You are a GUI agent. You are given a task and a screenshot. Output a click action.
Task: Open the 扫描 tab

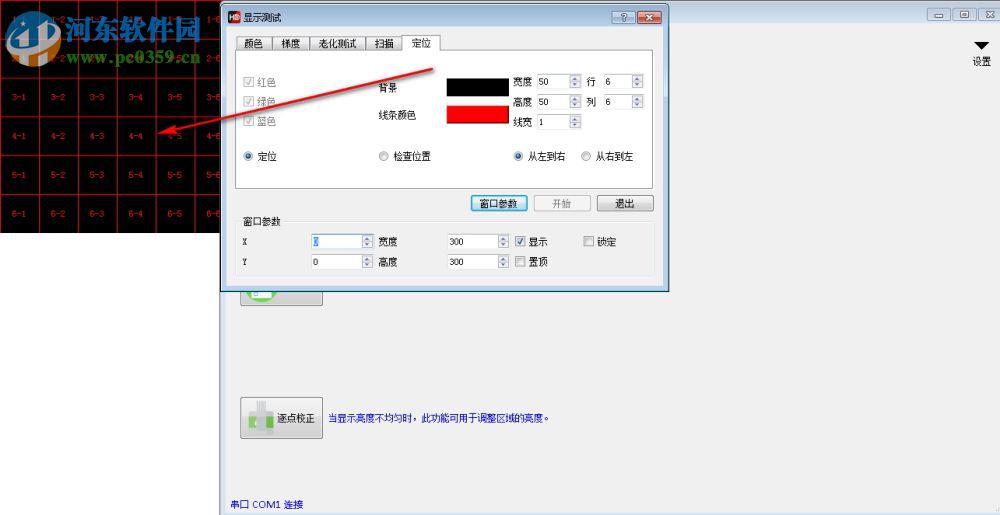click(x=384, y=43)
